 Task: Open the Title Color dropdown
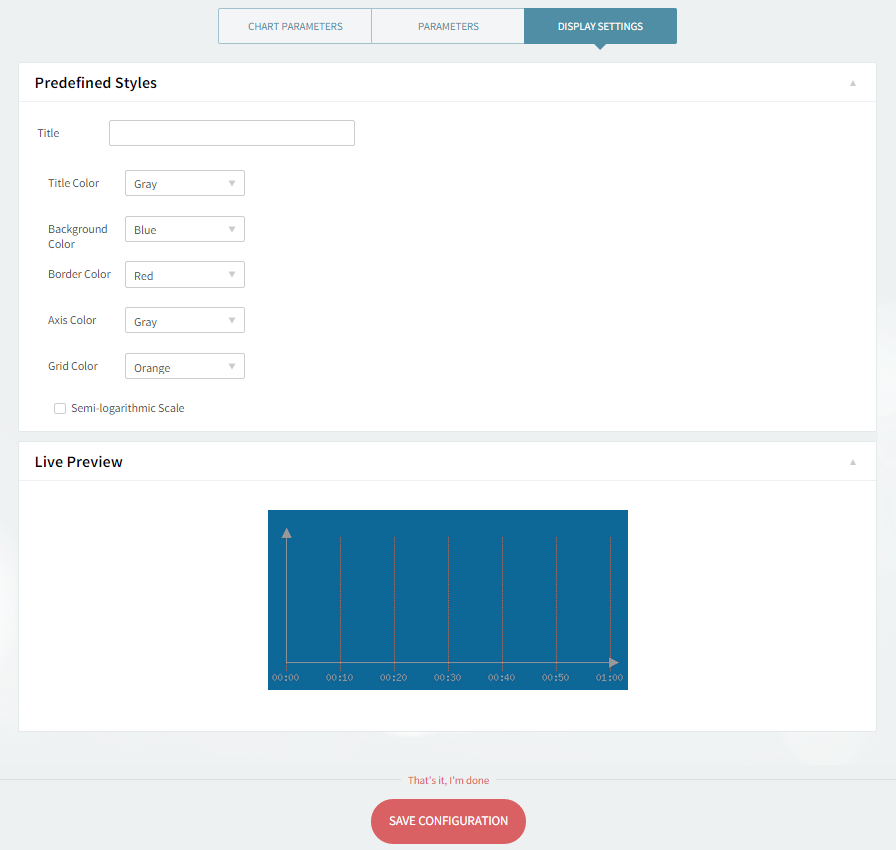pos(184,183)
